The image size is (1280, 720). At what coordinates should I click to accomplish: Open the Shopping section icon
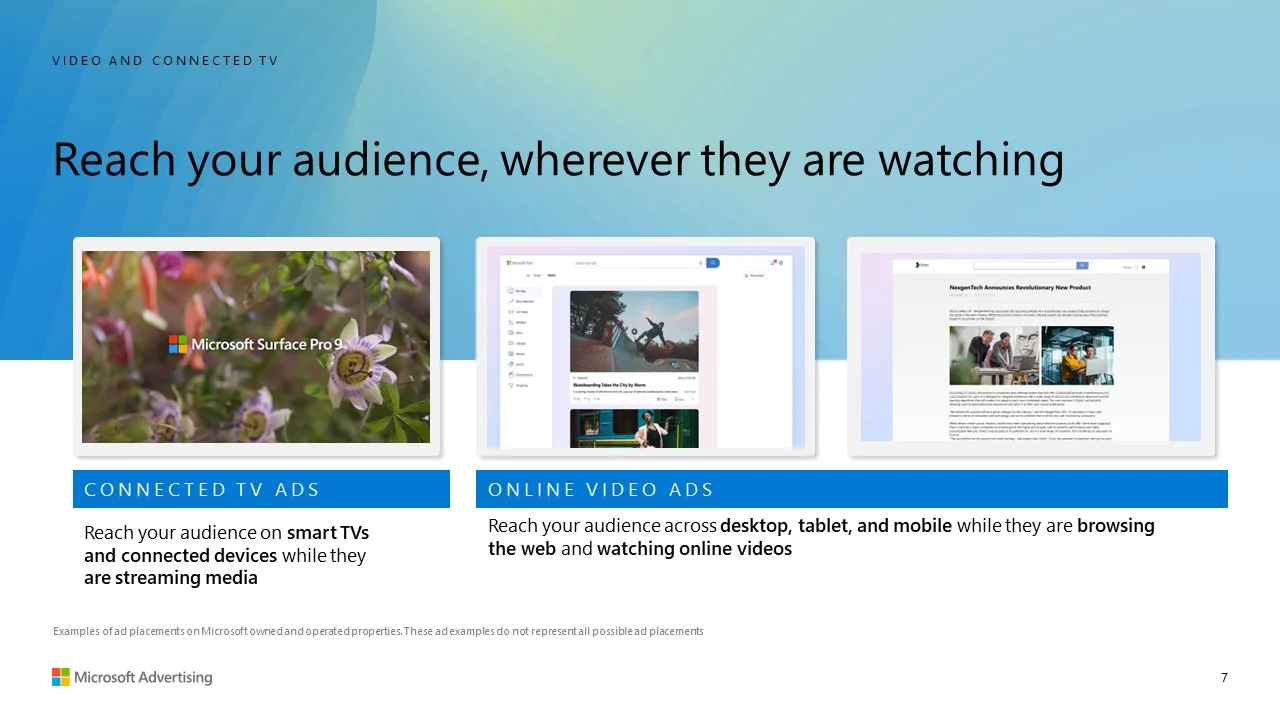[x=512, y=385]
